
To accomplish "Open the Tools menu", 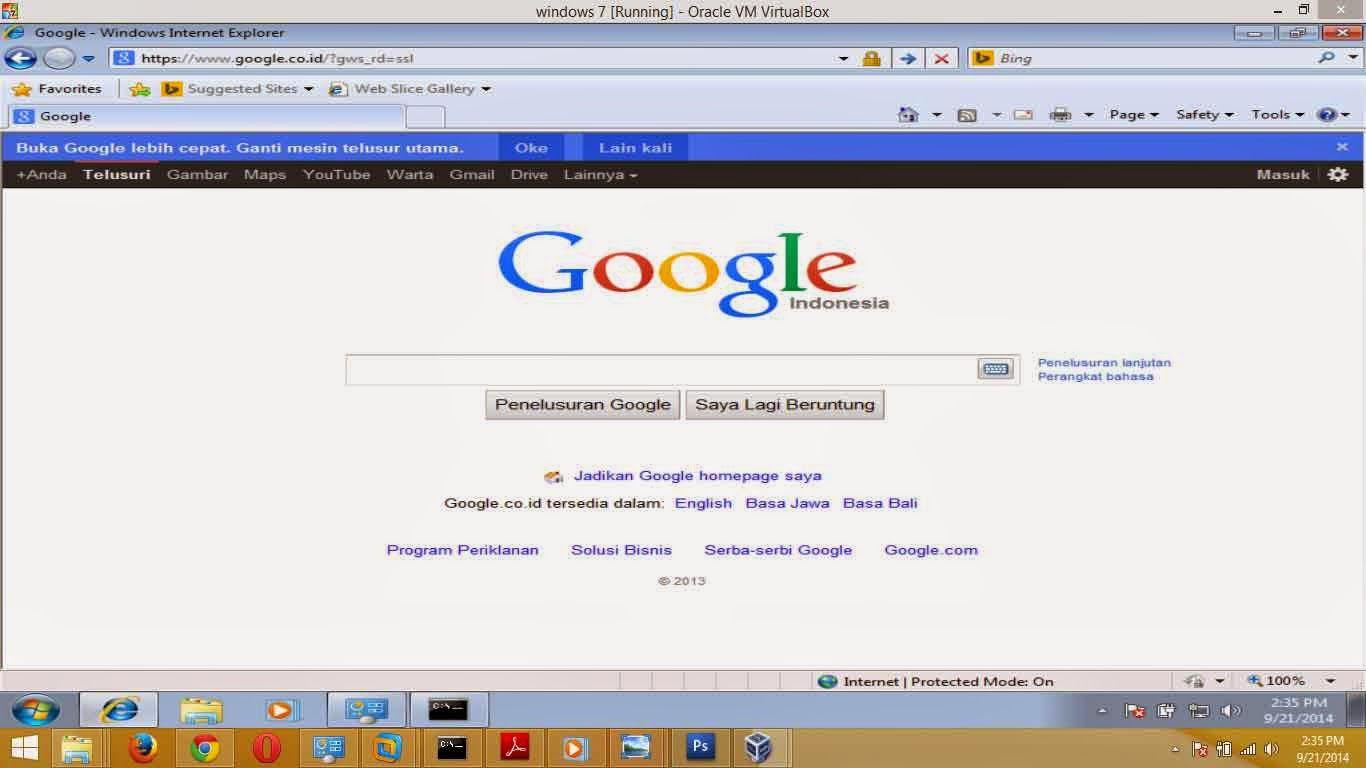I will point(1278,115).
